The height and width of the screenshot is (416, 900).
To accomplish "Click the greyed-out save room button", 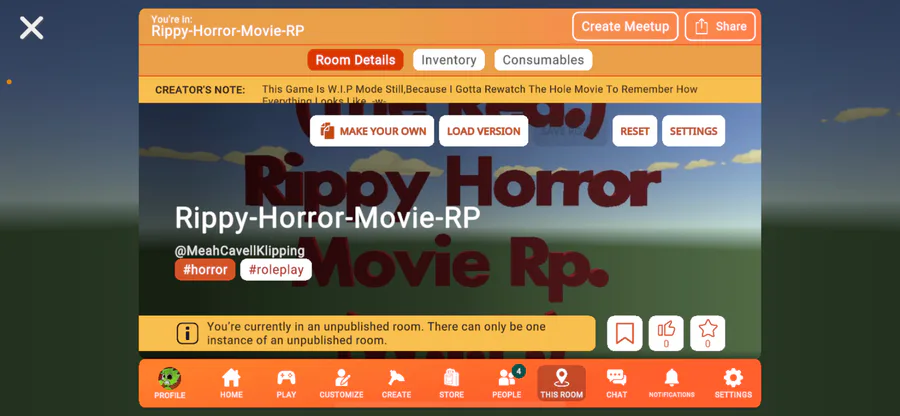I will [569, 131].
